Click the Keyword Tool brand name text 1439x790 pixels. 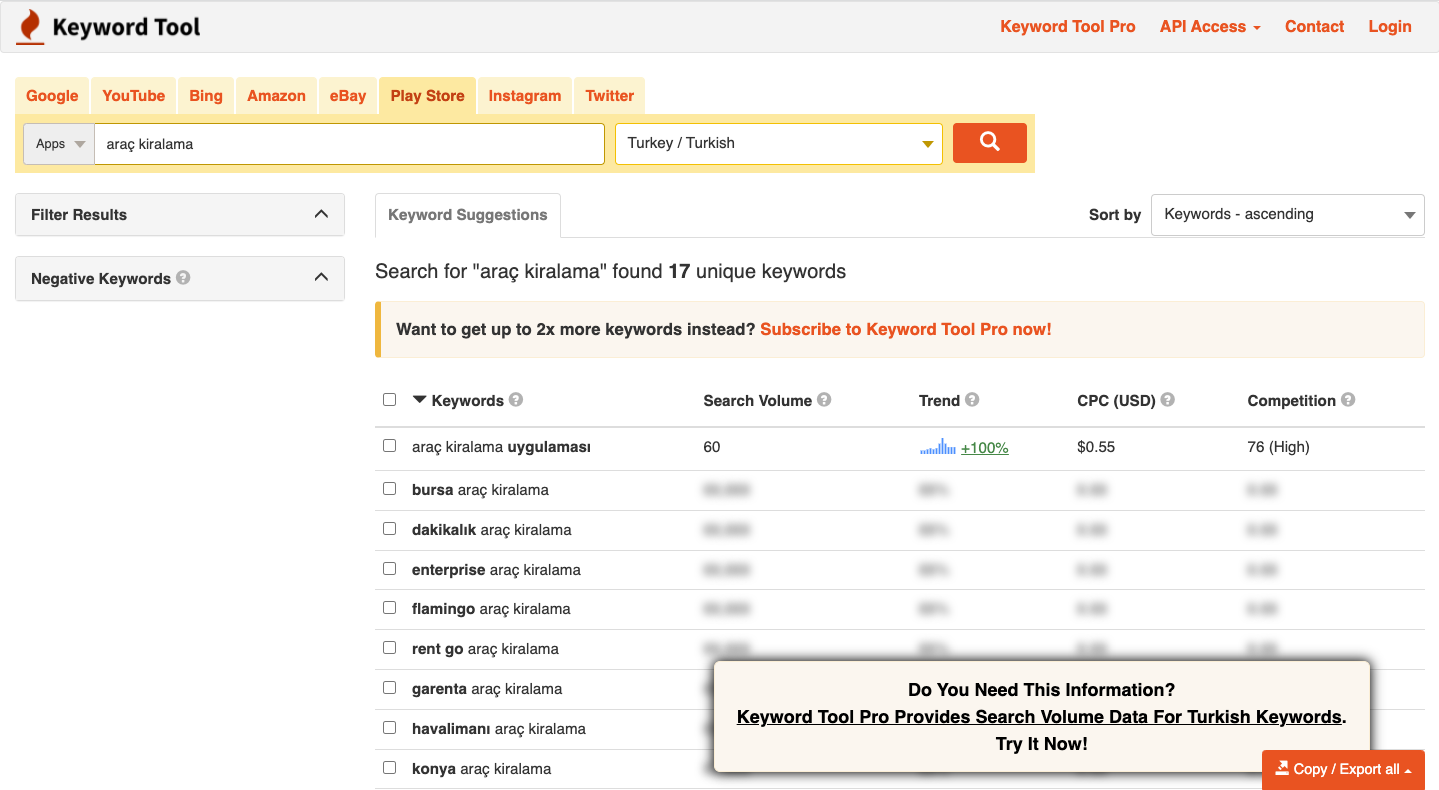coord(126,27)
